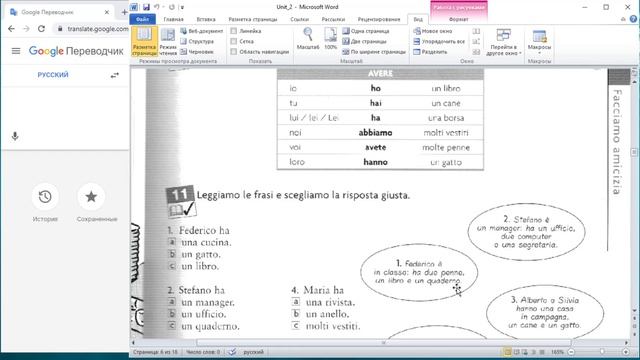Close the Google Переводчик browser tab

click(x=107, y=12)
